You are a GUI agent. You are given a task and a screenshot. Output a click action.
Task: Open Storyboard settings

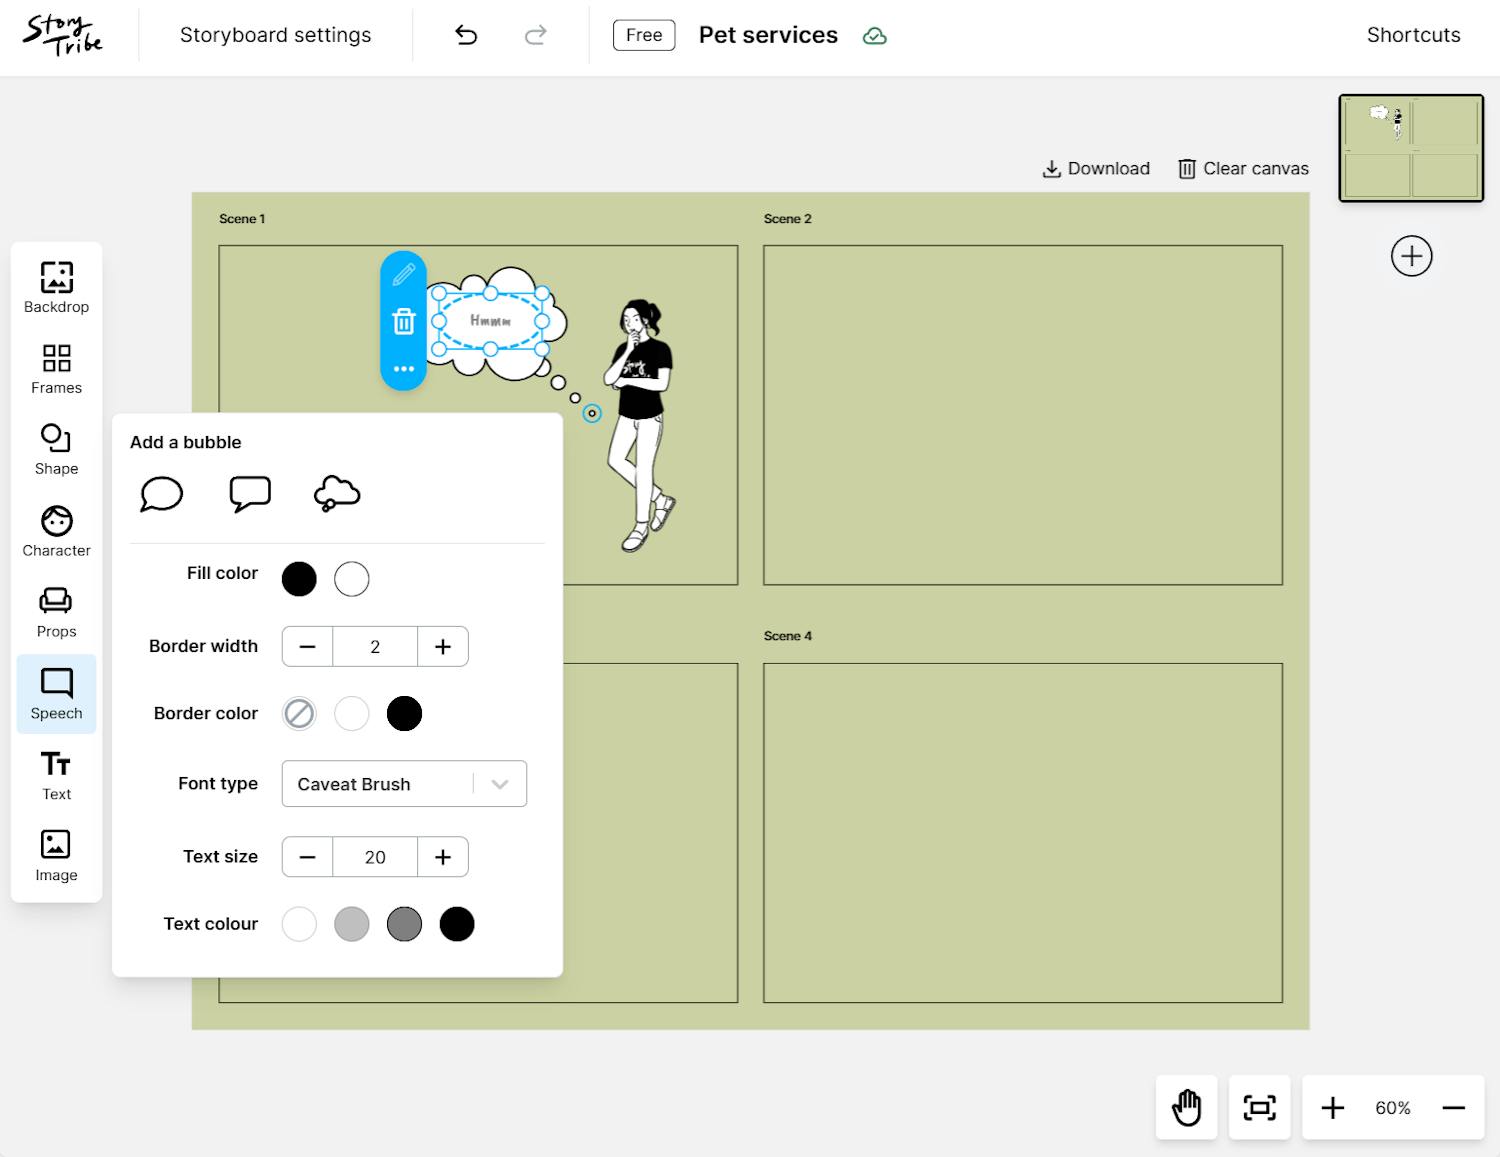275,35
